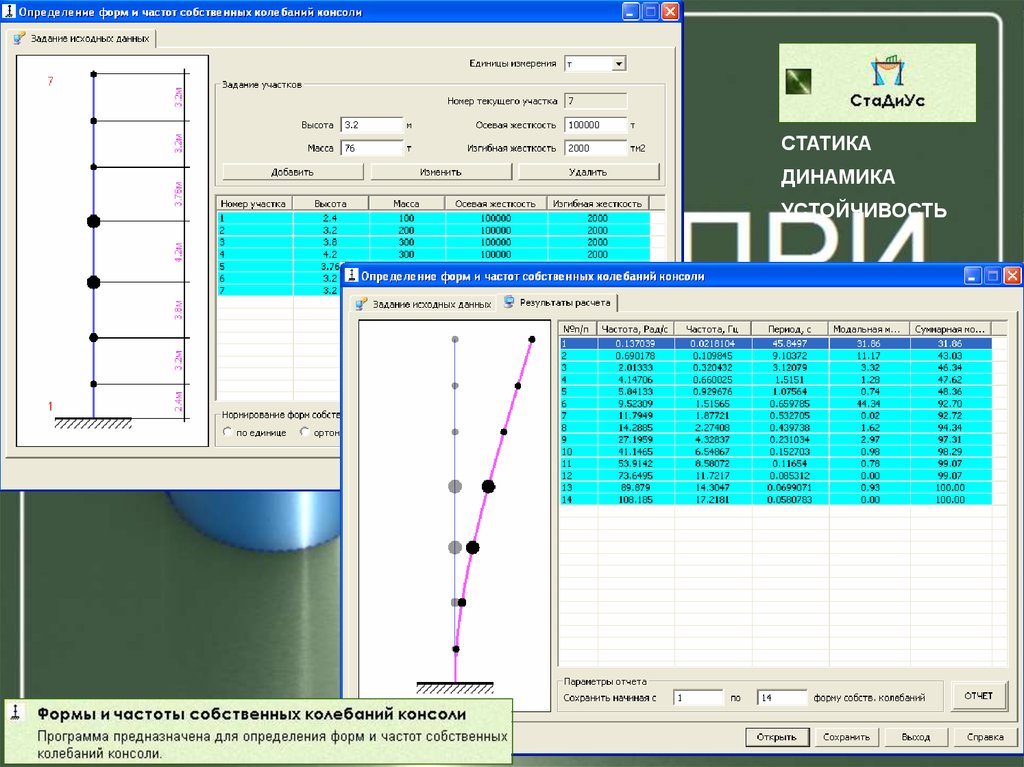Click the top large mass node on the console diagram
Viewport: 1024px width, 767px height.
pos(94,221)
